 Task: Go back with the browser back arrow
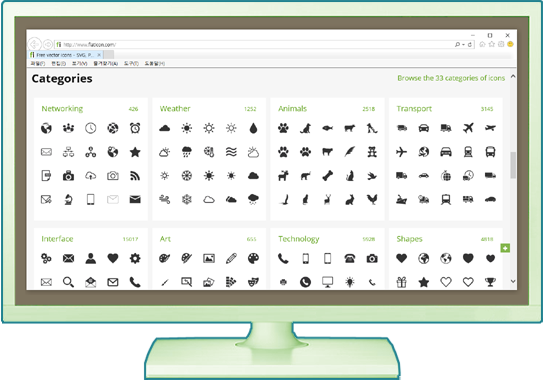click(35, 44)
